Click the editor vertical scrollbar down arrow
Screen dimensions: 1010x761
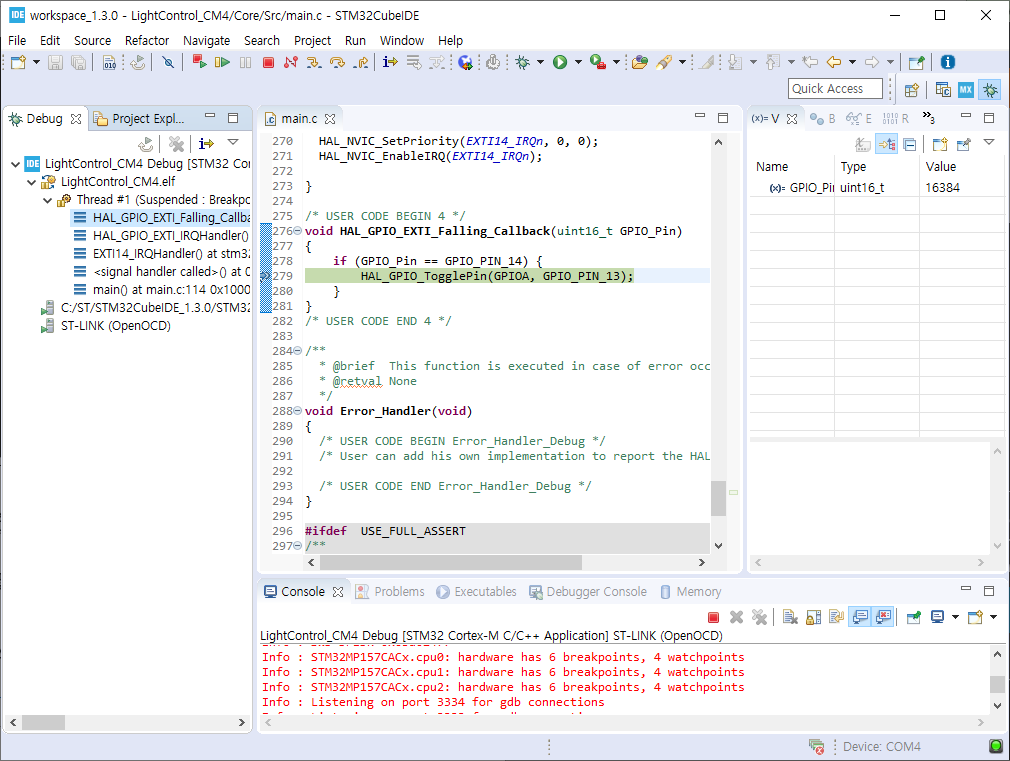click(x=718, y=546)
